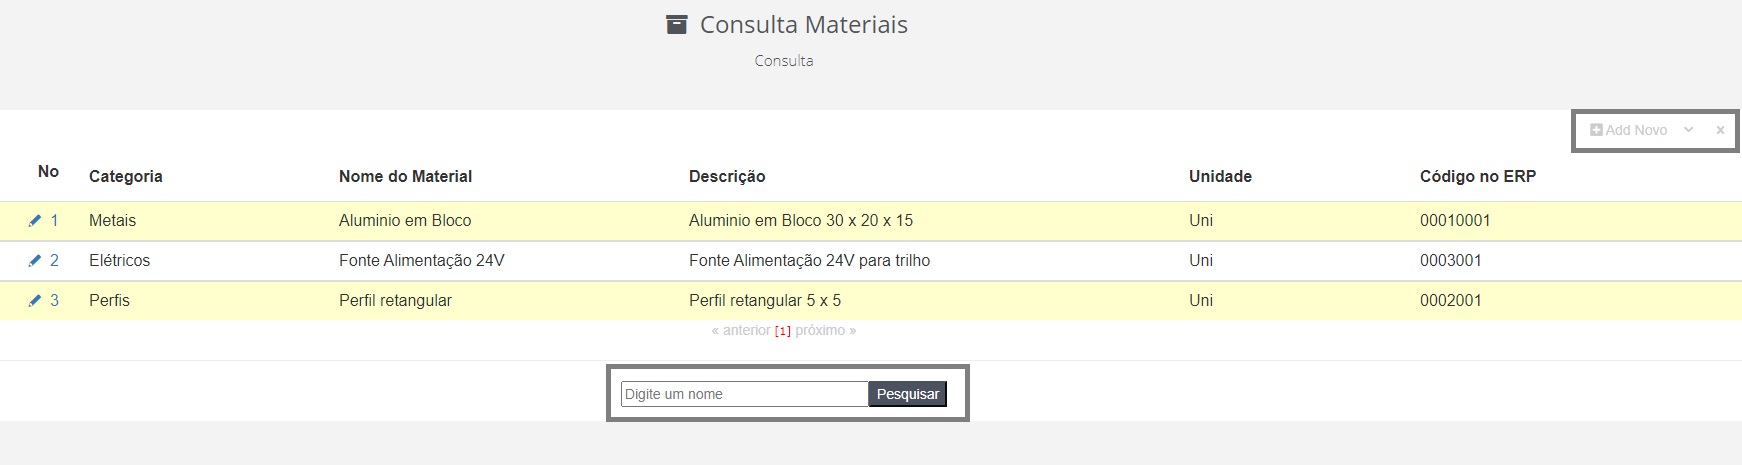This screenshot has width=1742, height=465.
Task: Click the Código no ERP column header
Action: point(1478,177)
